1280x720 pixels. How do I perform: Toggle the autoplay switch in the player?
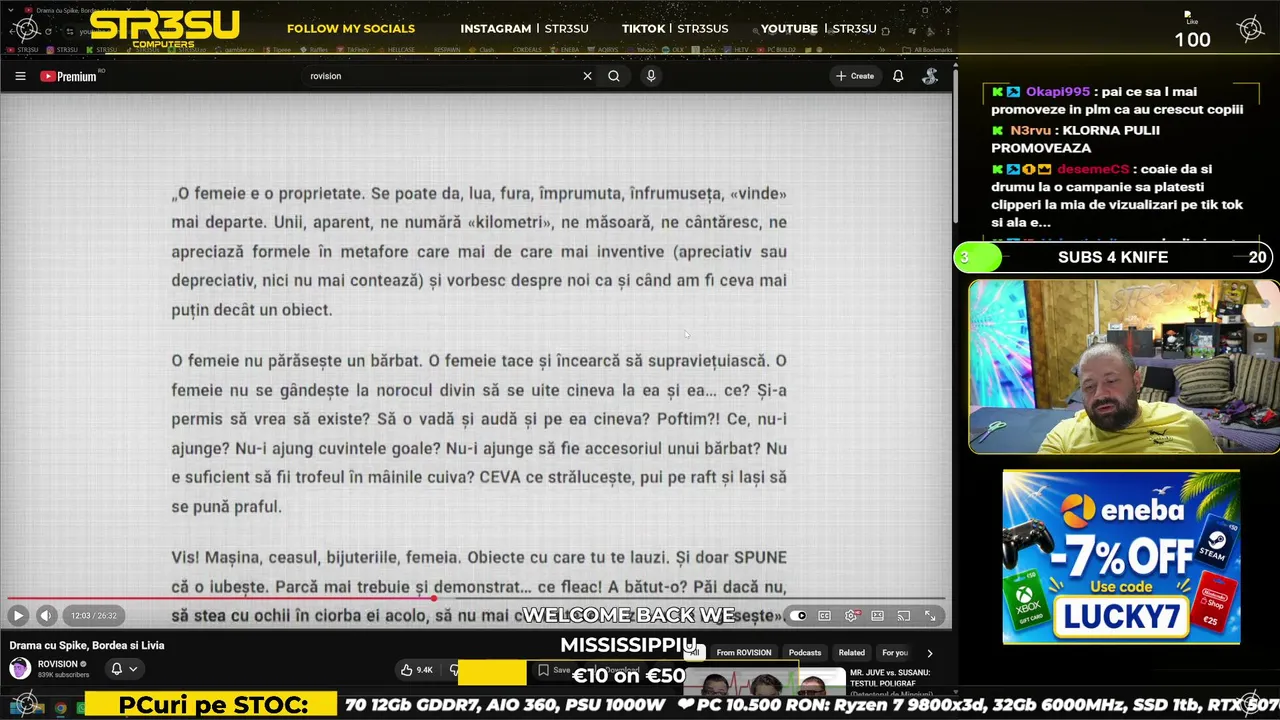pos(798,616)
